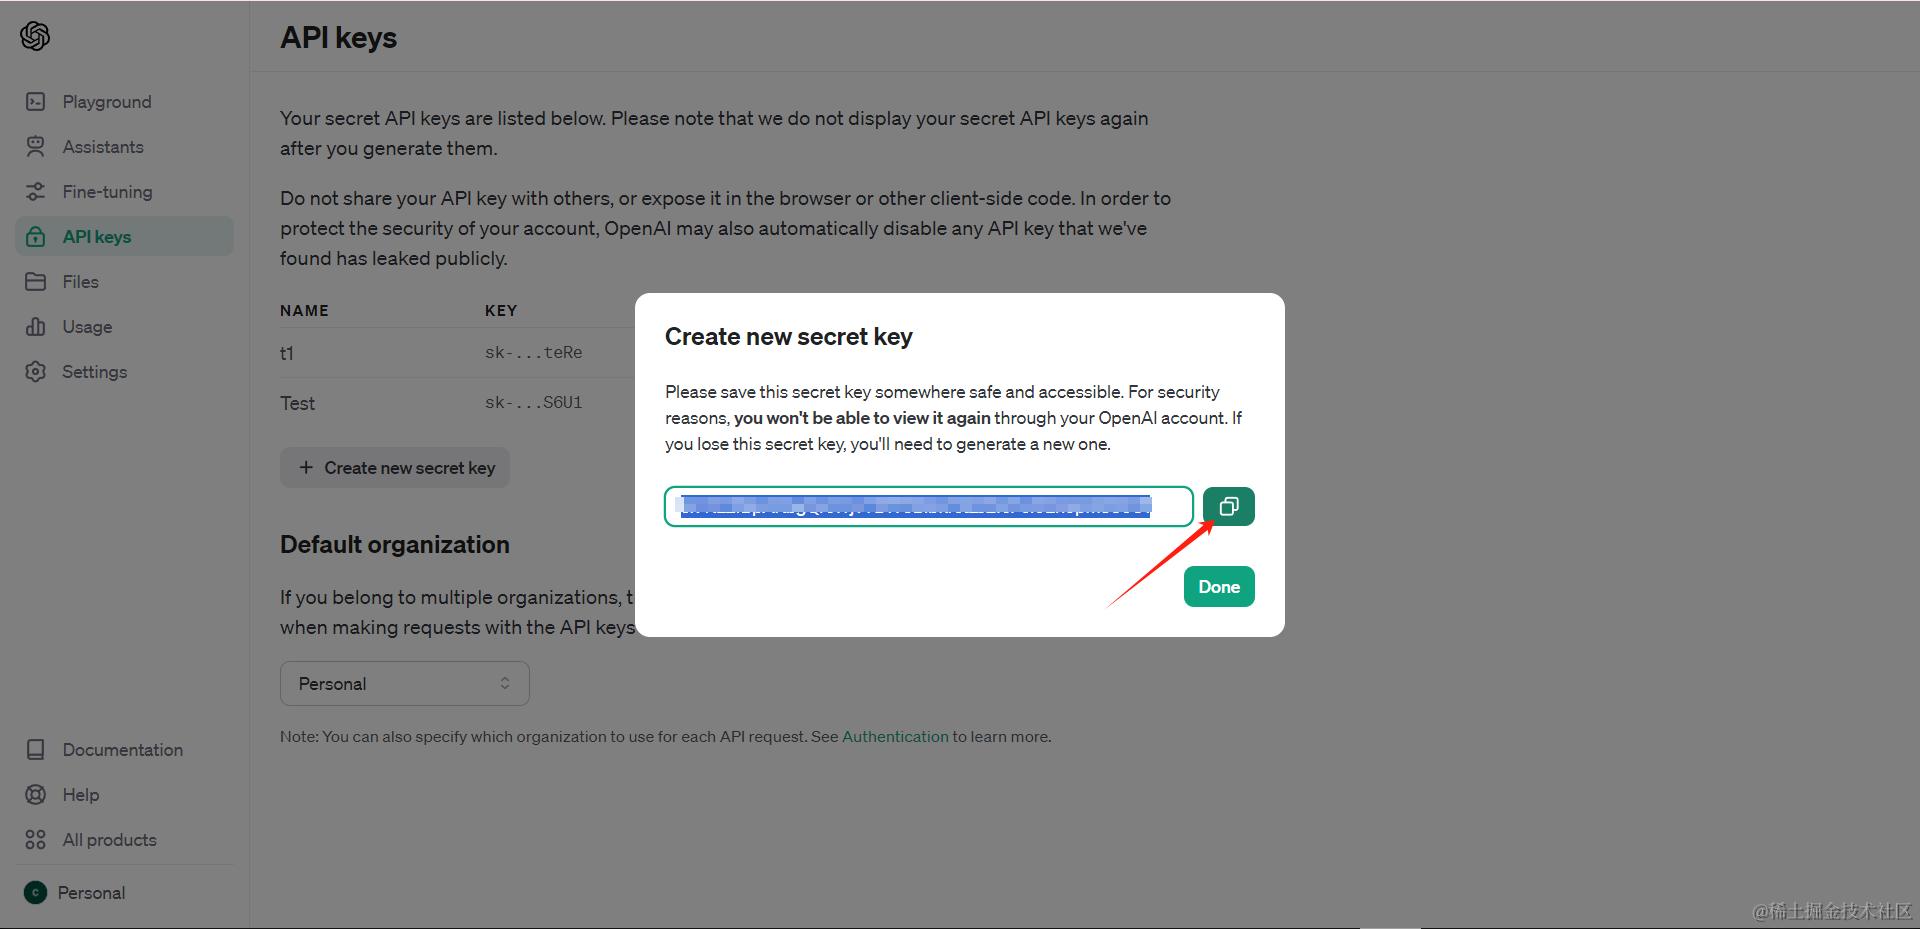
Task: Click the Help lifebuoy icon
Action: 36,795
